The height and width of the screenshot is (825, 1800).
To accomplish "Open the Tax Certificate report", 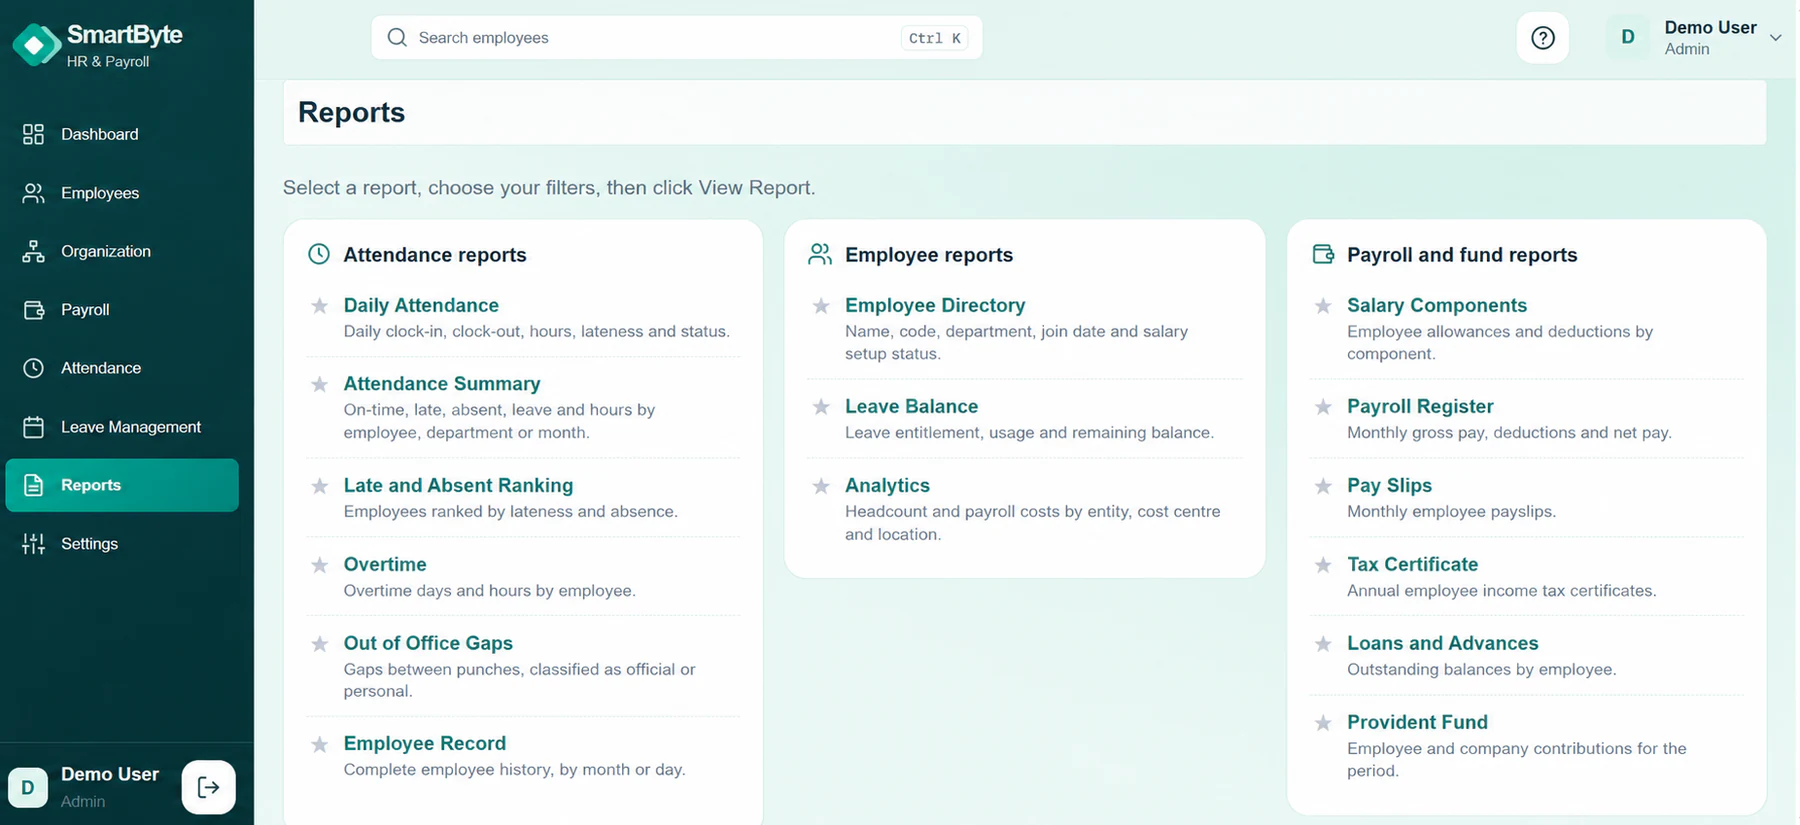I will click(x=1412, y=564).
